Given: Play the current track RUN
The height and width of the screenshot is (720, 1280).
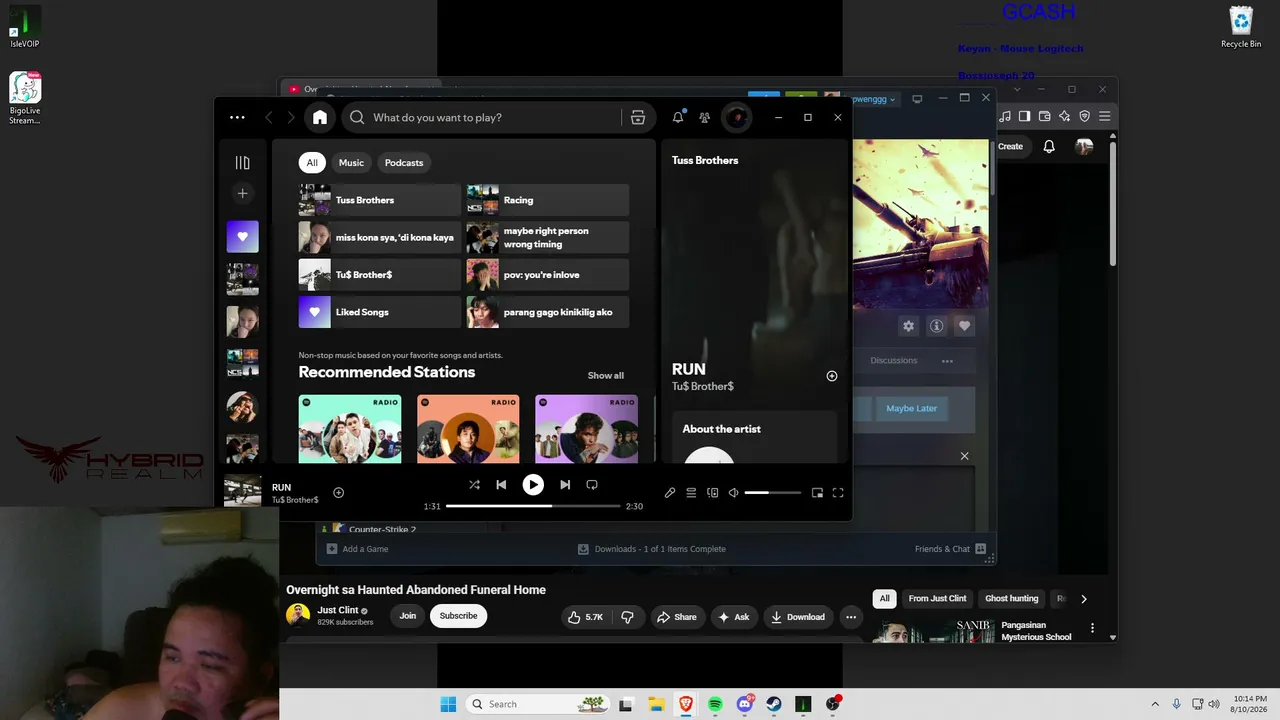Looking at the screenshot, I should (533, 485).
